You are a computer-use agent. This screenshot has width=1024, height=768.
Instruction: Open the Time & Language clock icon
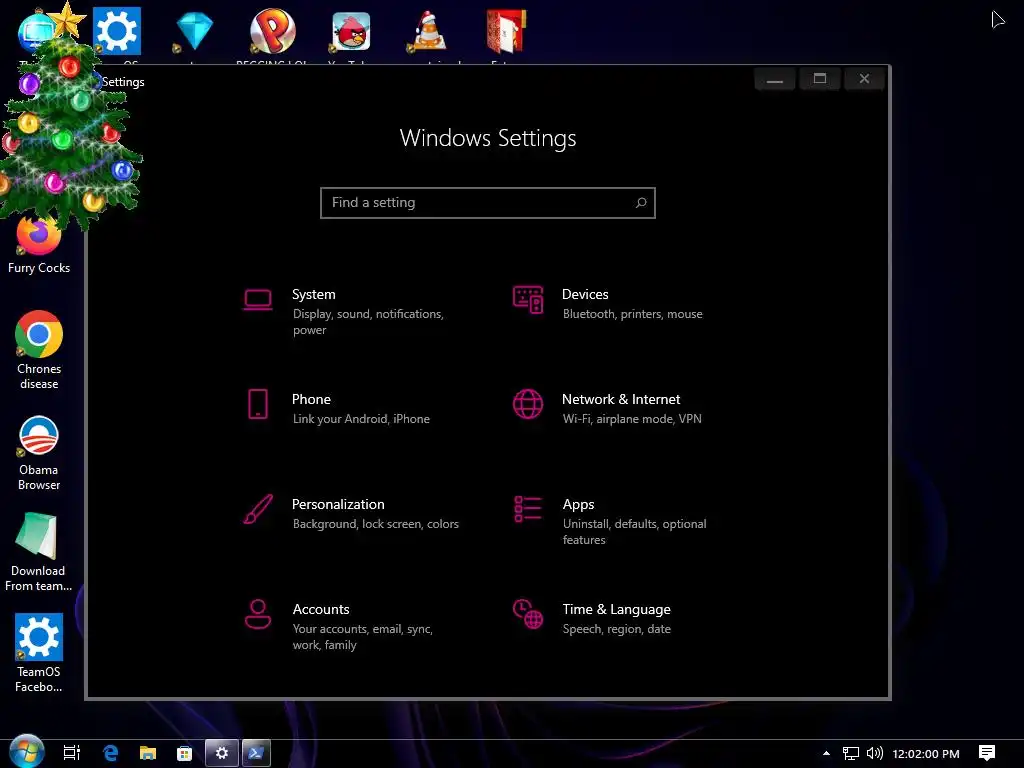(528, 614)
